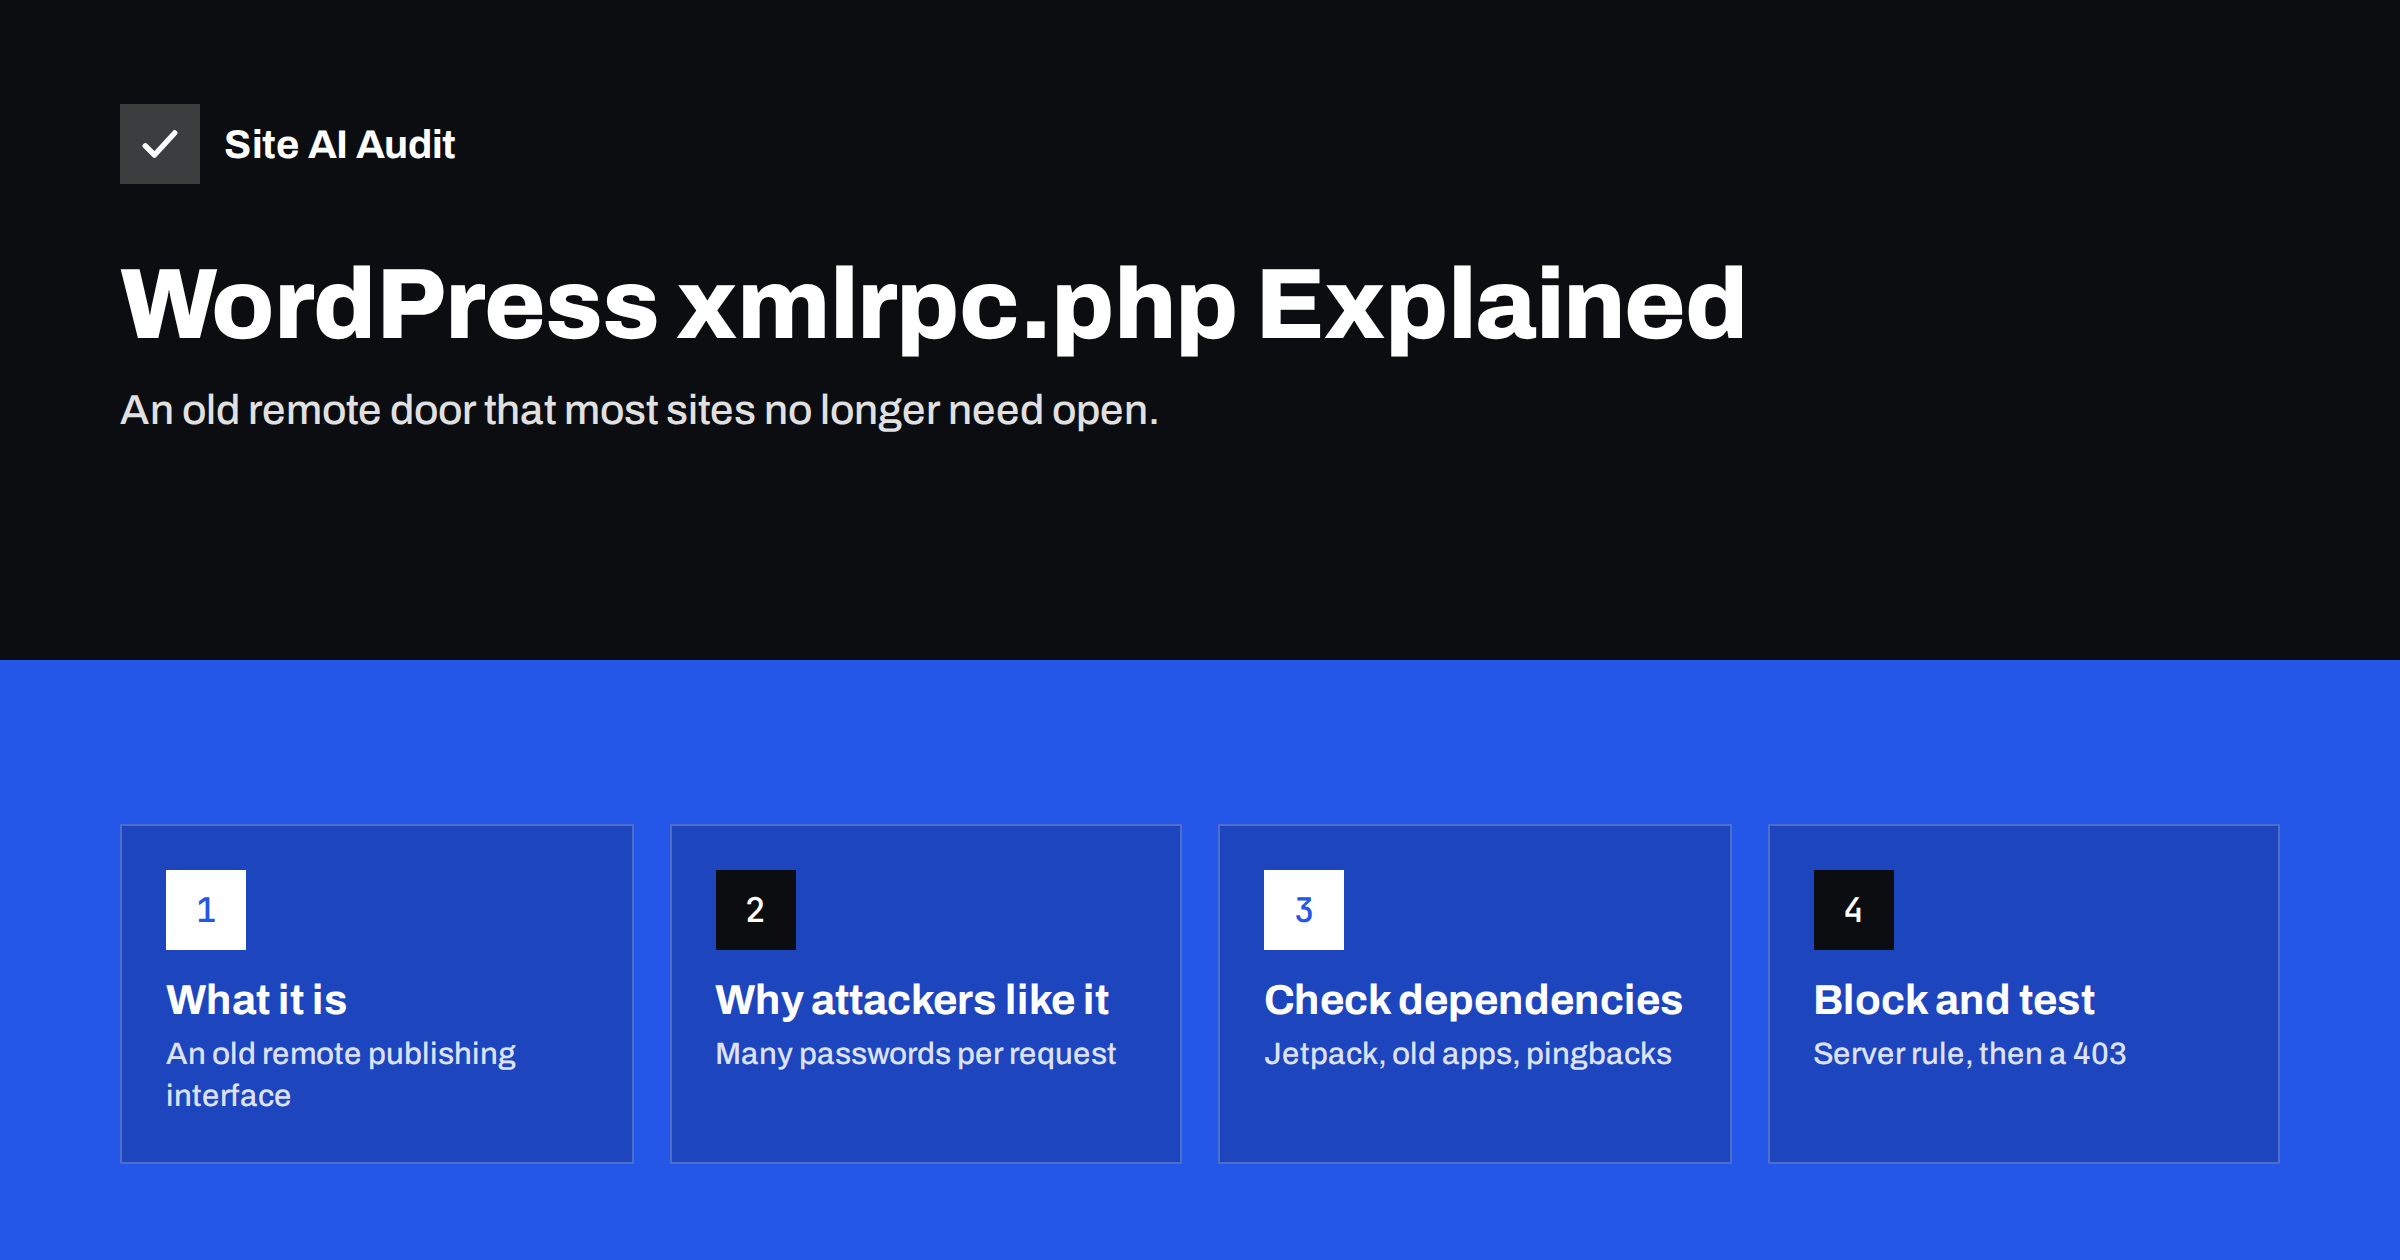This screenshot has height=1260, width=2400.
Task: Click the number 3 badge
Action: (x=1304, y=910)
